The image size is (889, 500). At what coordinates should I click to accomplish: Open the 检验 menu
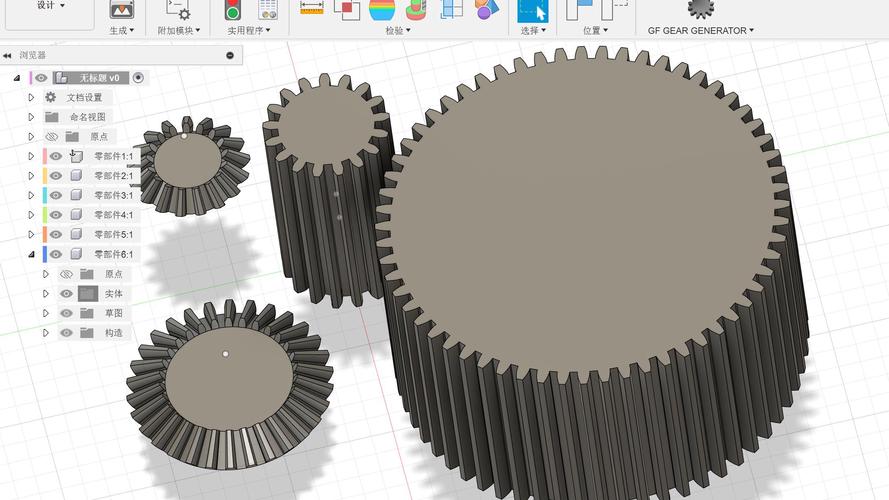397,31
